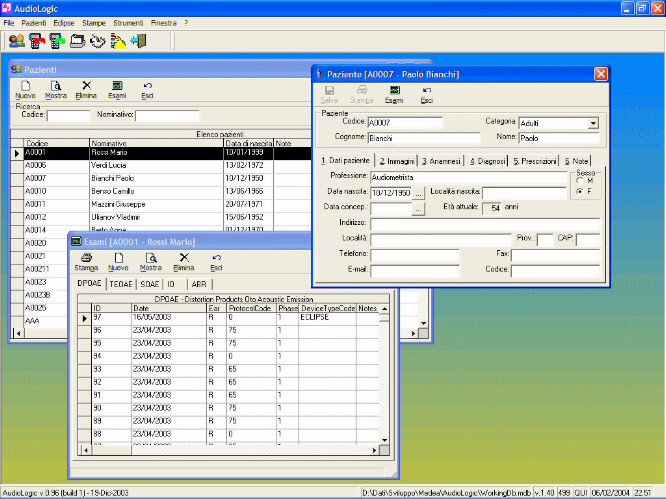Click the Professione field containing Audiometrista

click(469, 178)
